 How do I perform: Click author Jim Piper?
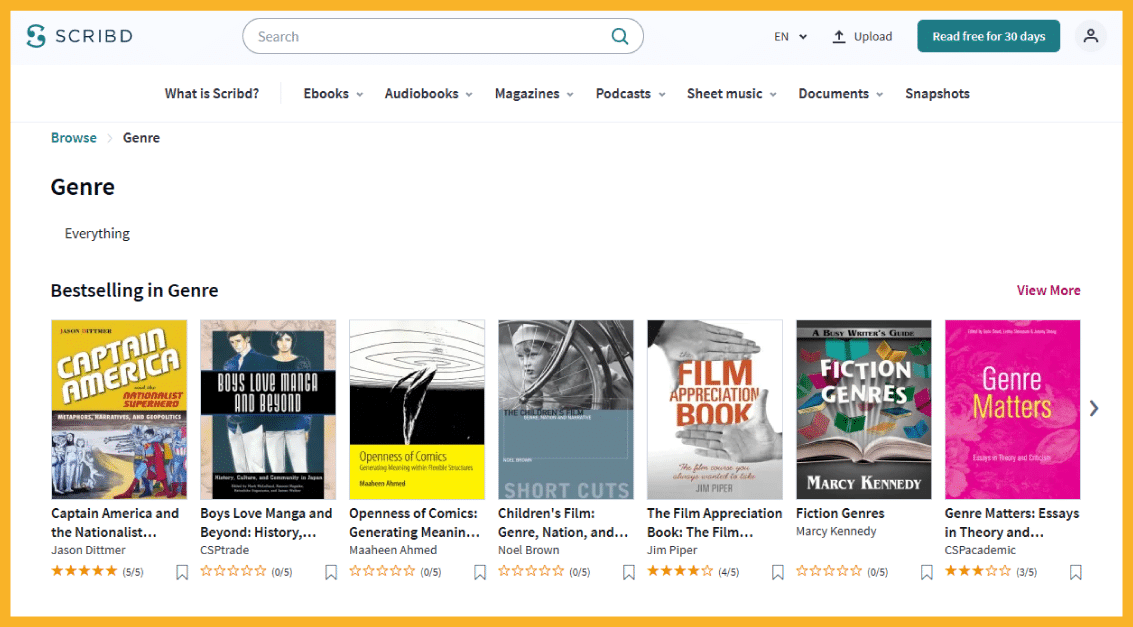pyautogui.click(x=672, y=550)
